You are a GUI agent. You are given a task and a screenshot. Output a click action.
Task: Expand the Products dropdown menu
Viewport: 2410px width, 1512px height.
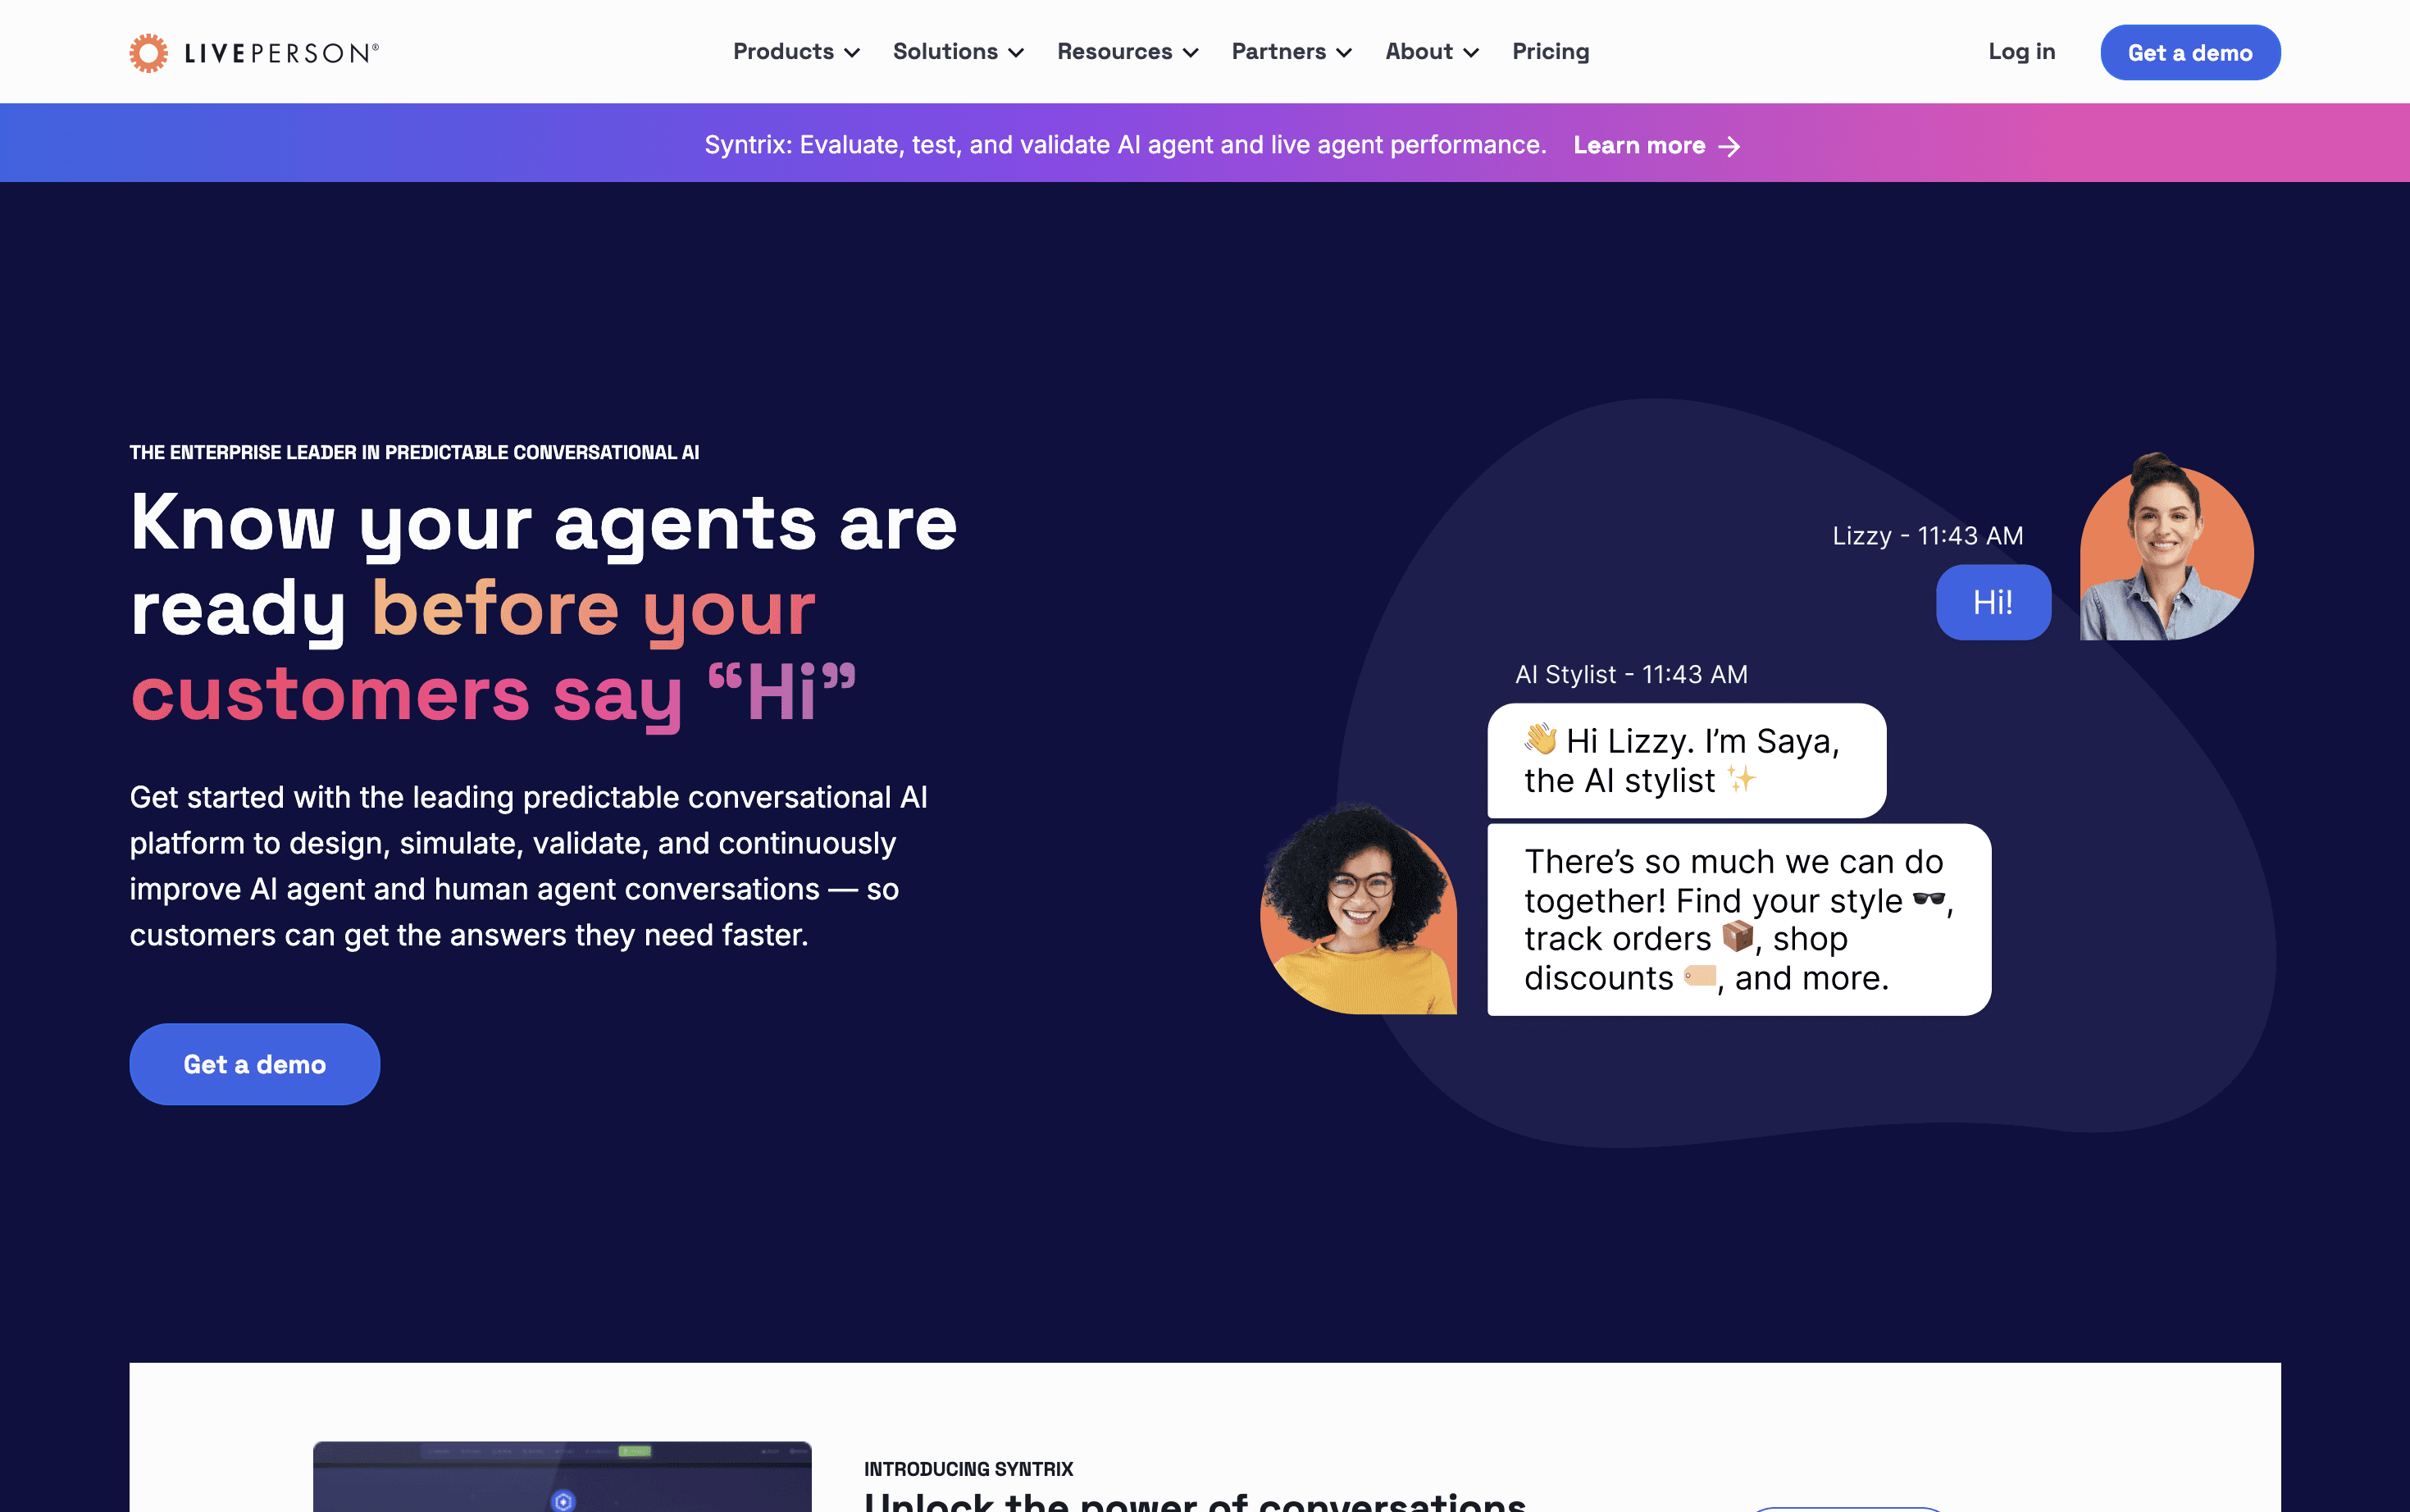796,52
